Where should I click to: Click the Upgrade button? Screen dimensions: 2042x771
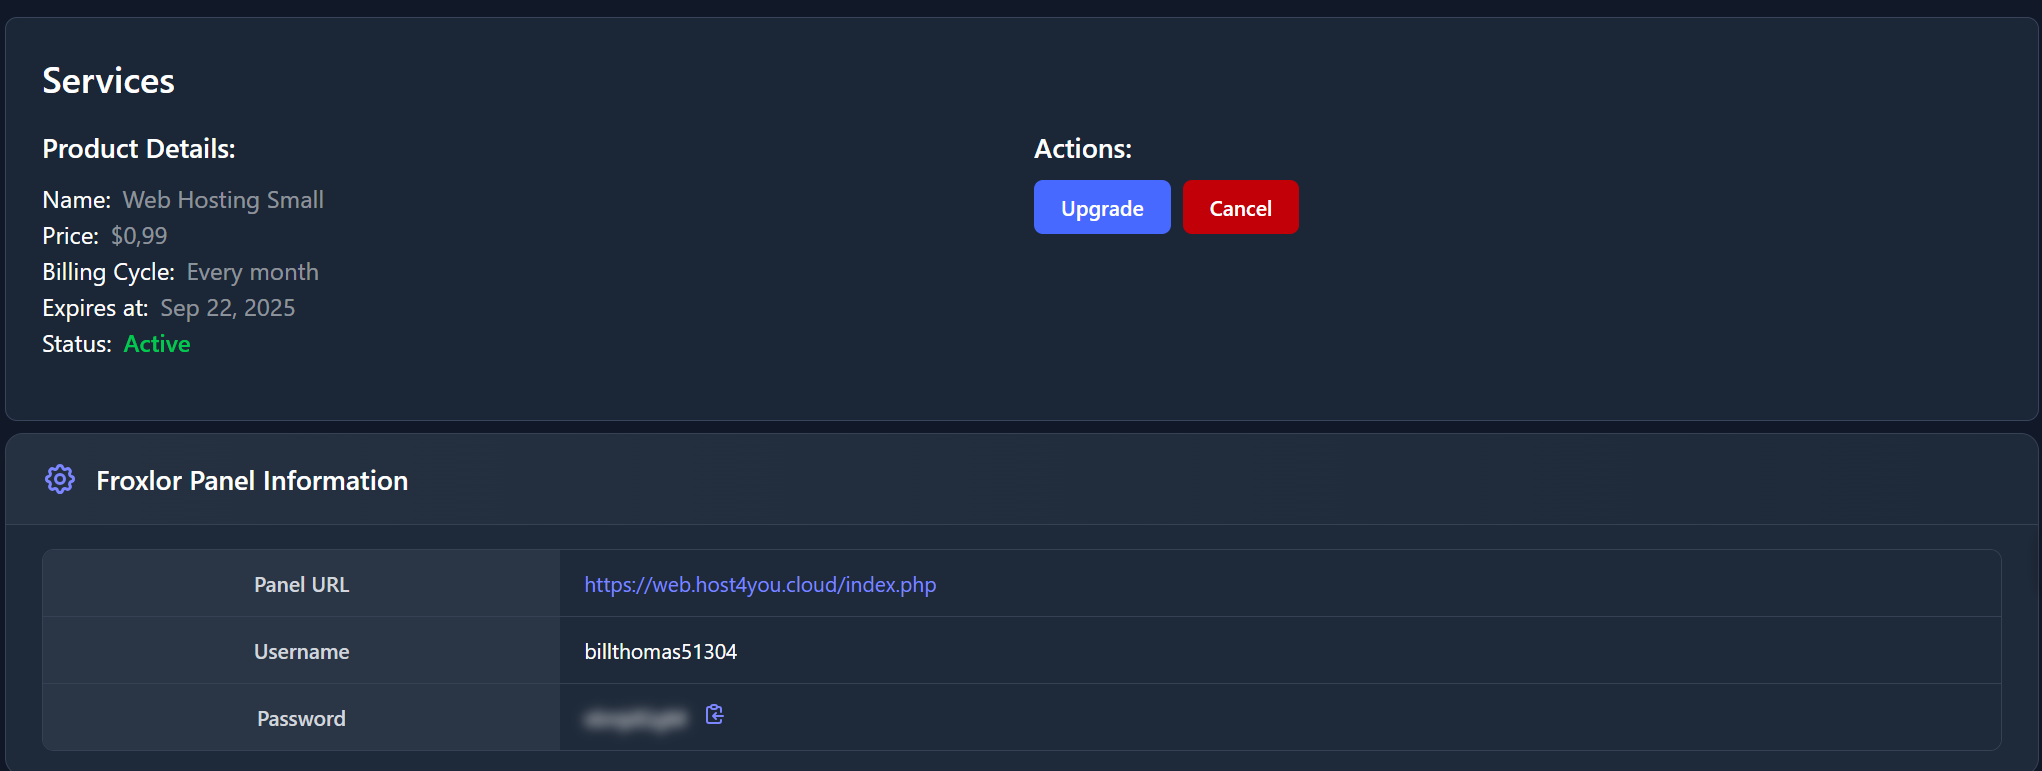pos(1101,208)
